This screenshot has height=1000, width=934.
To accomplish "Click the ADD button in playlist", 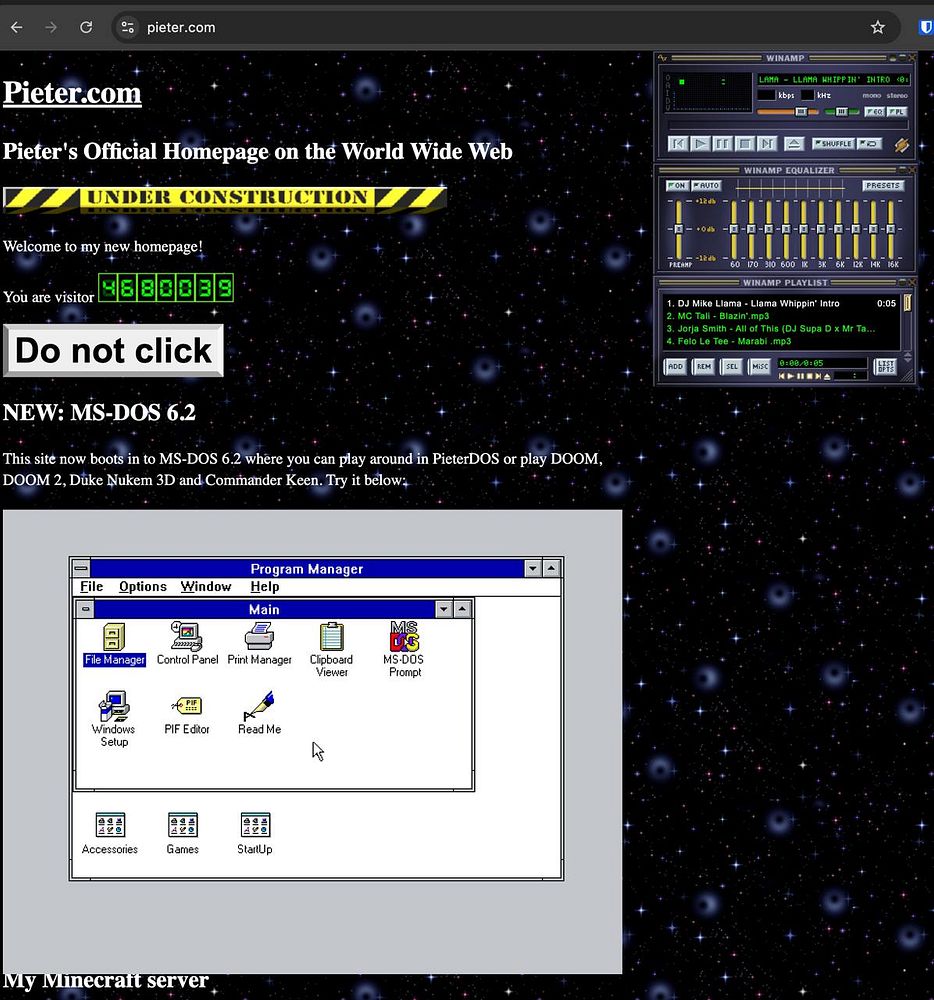I will (x=675, y=367).
